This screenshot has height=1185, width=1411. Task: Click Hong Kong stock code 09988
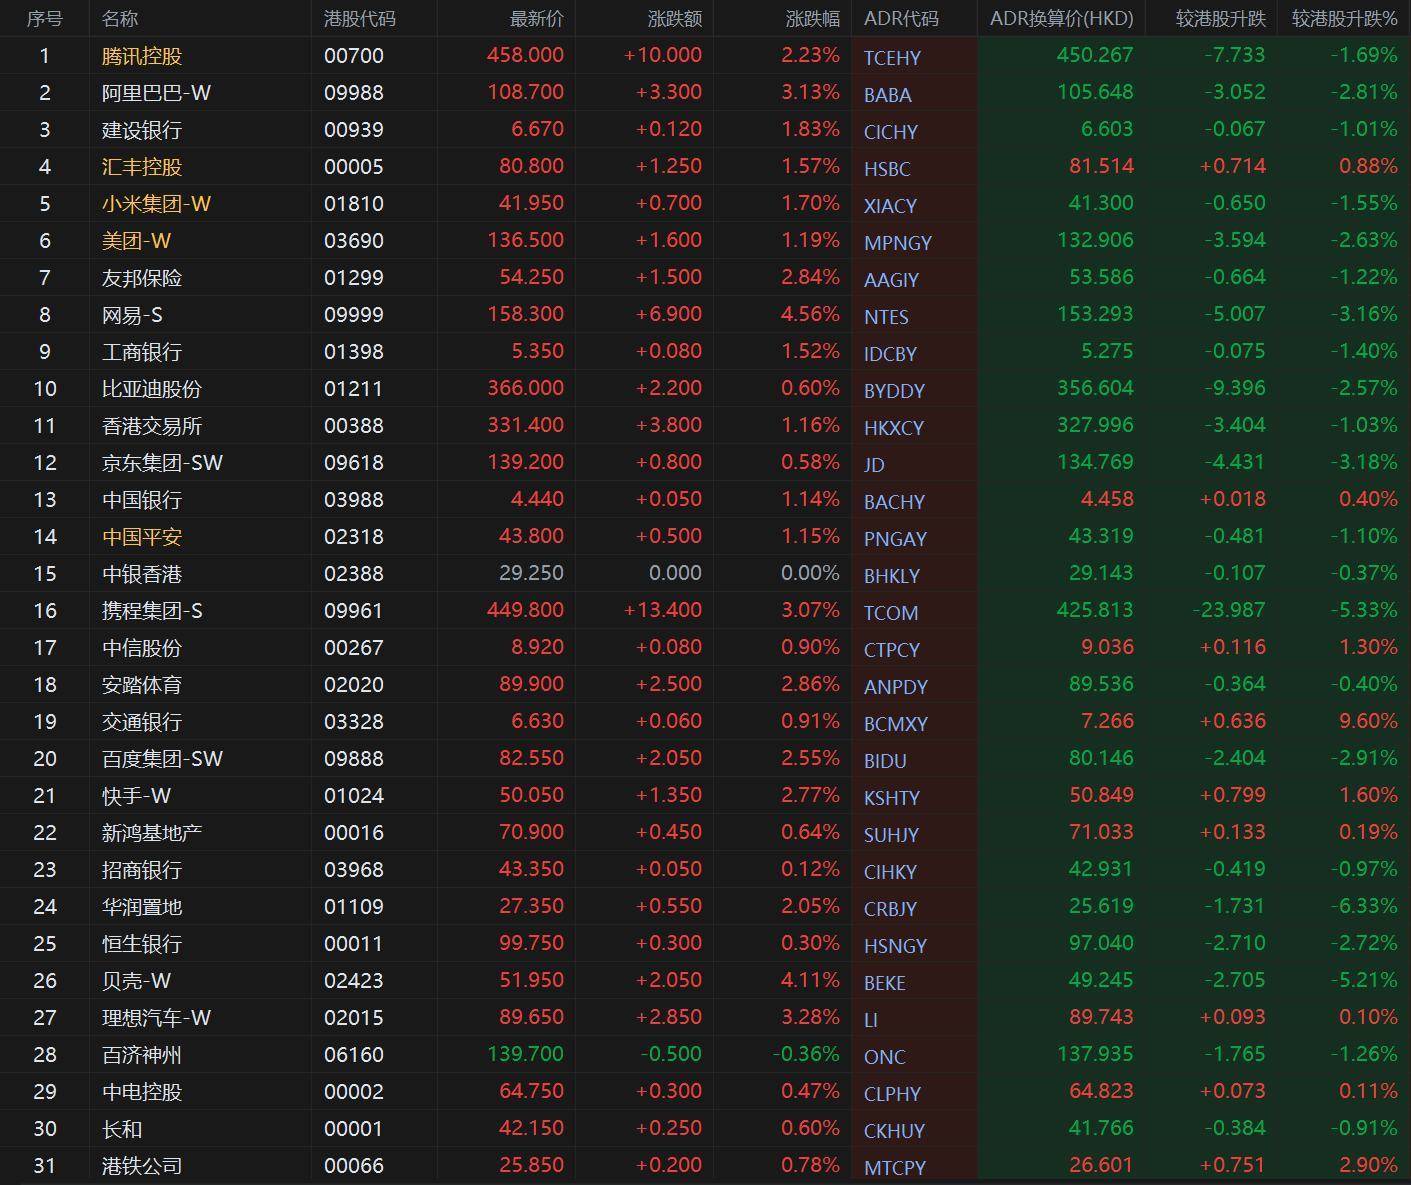pos(353,93)
